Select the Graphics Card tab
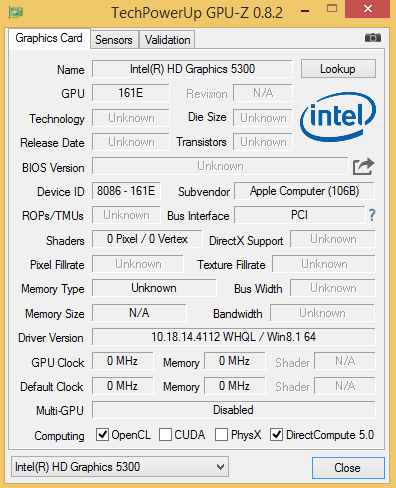396x488 pixels. tap(49, 39)
